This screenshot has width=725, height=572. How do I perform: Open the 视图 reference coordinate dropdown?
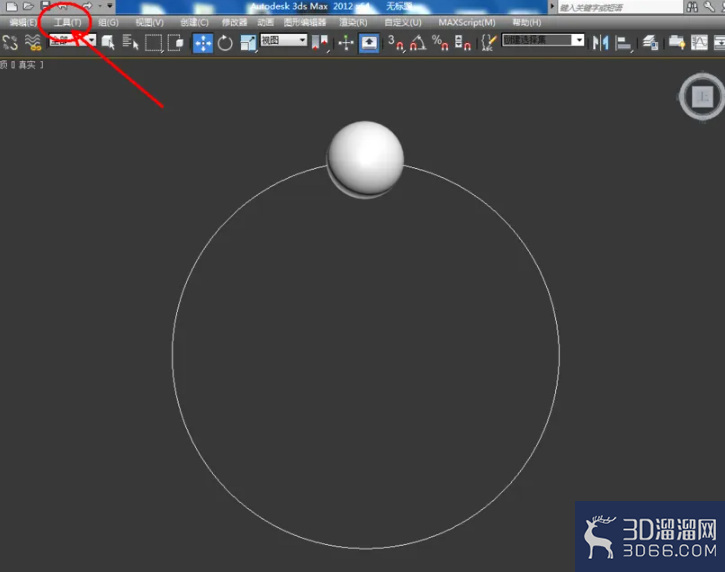(283, 40)
